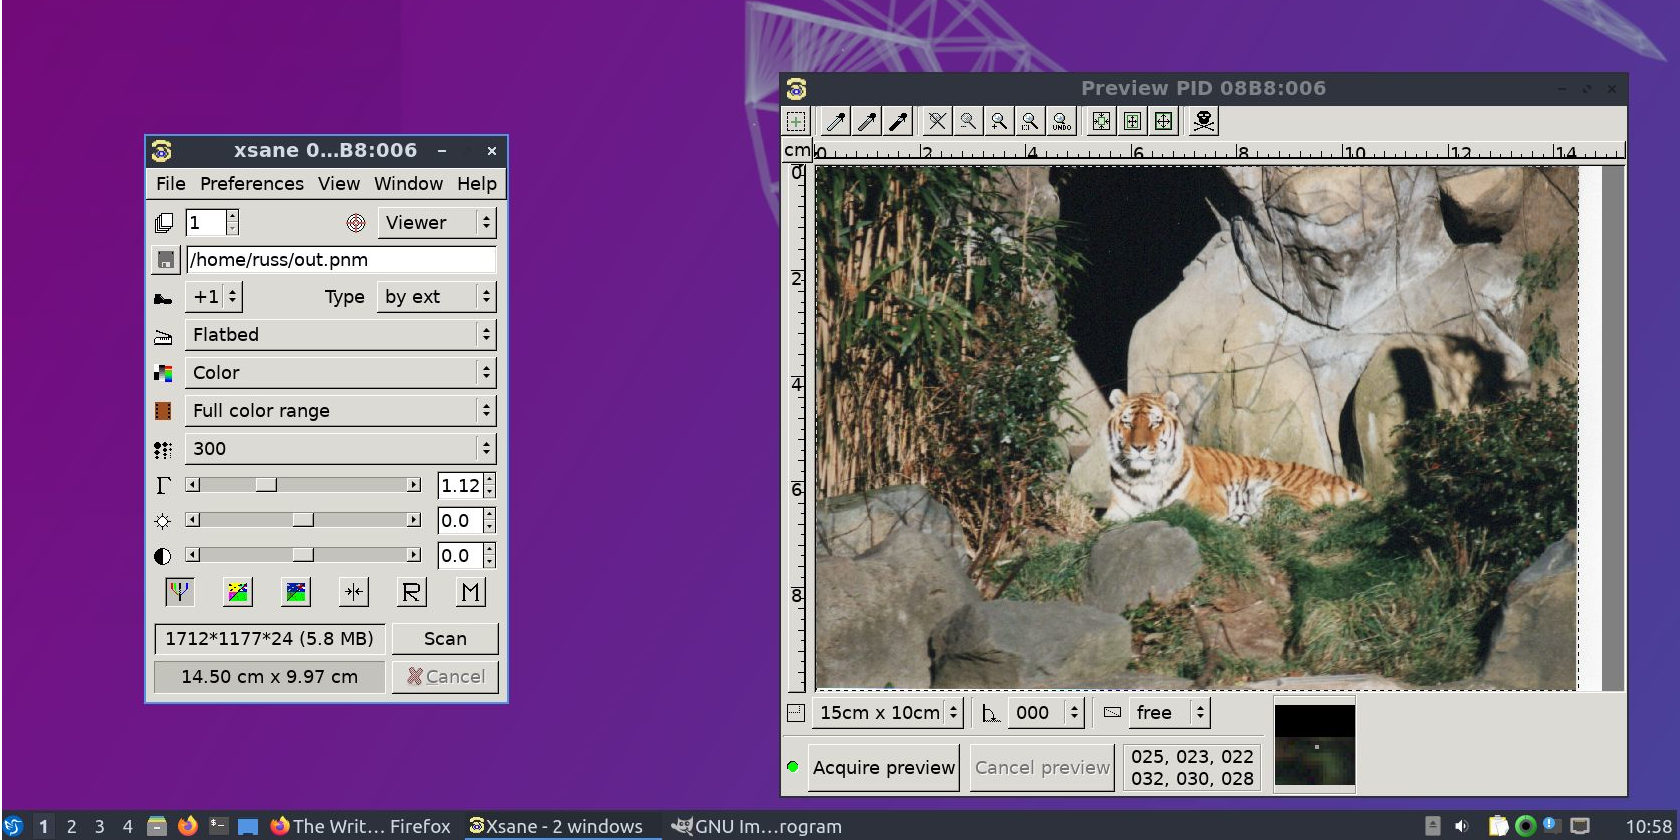1680x840 pixels.
Task: Click the Scan button
Action: click(x=445, y=638)
